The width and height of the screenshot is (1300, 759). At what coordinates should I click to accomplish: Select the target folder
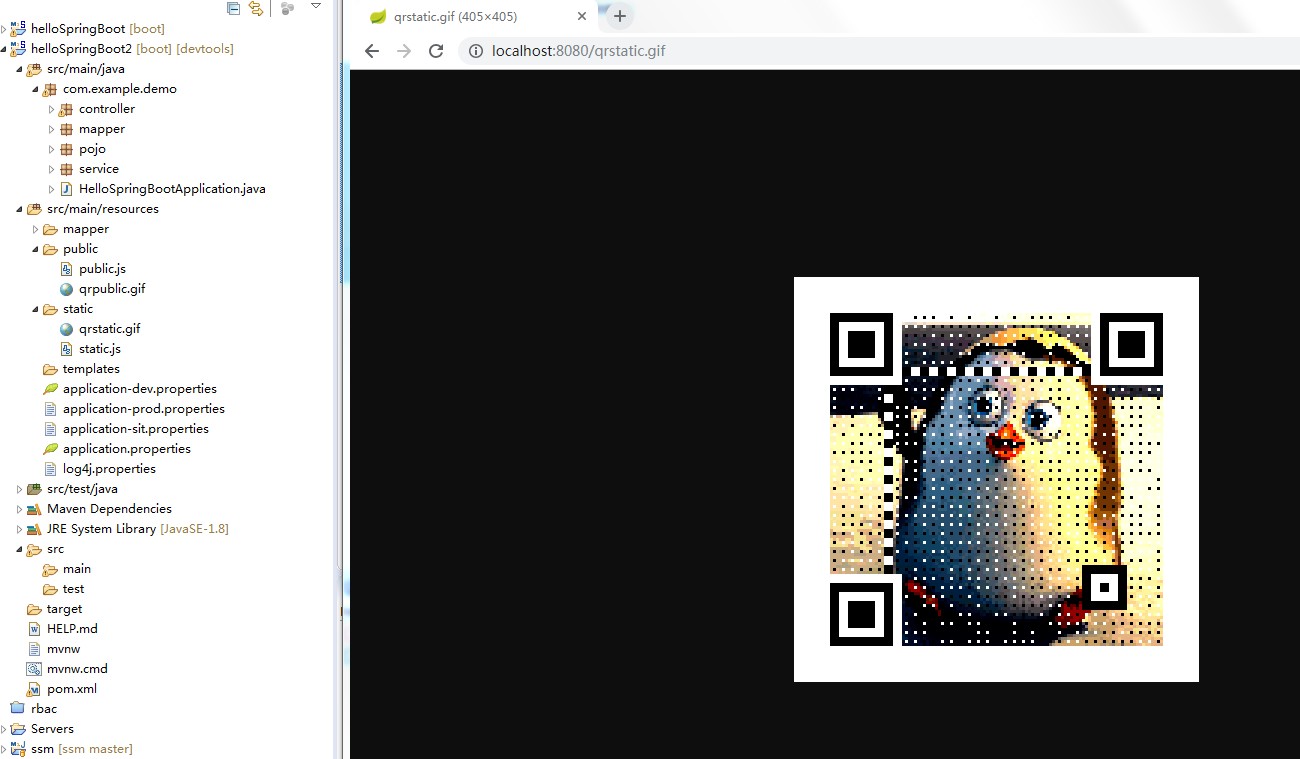click(x=64, y=609)
